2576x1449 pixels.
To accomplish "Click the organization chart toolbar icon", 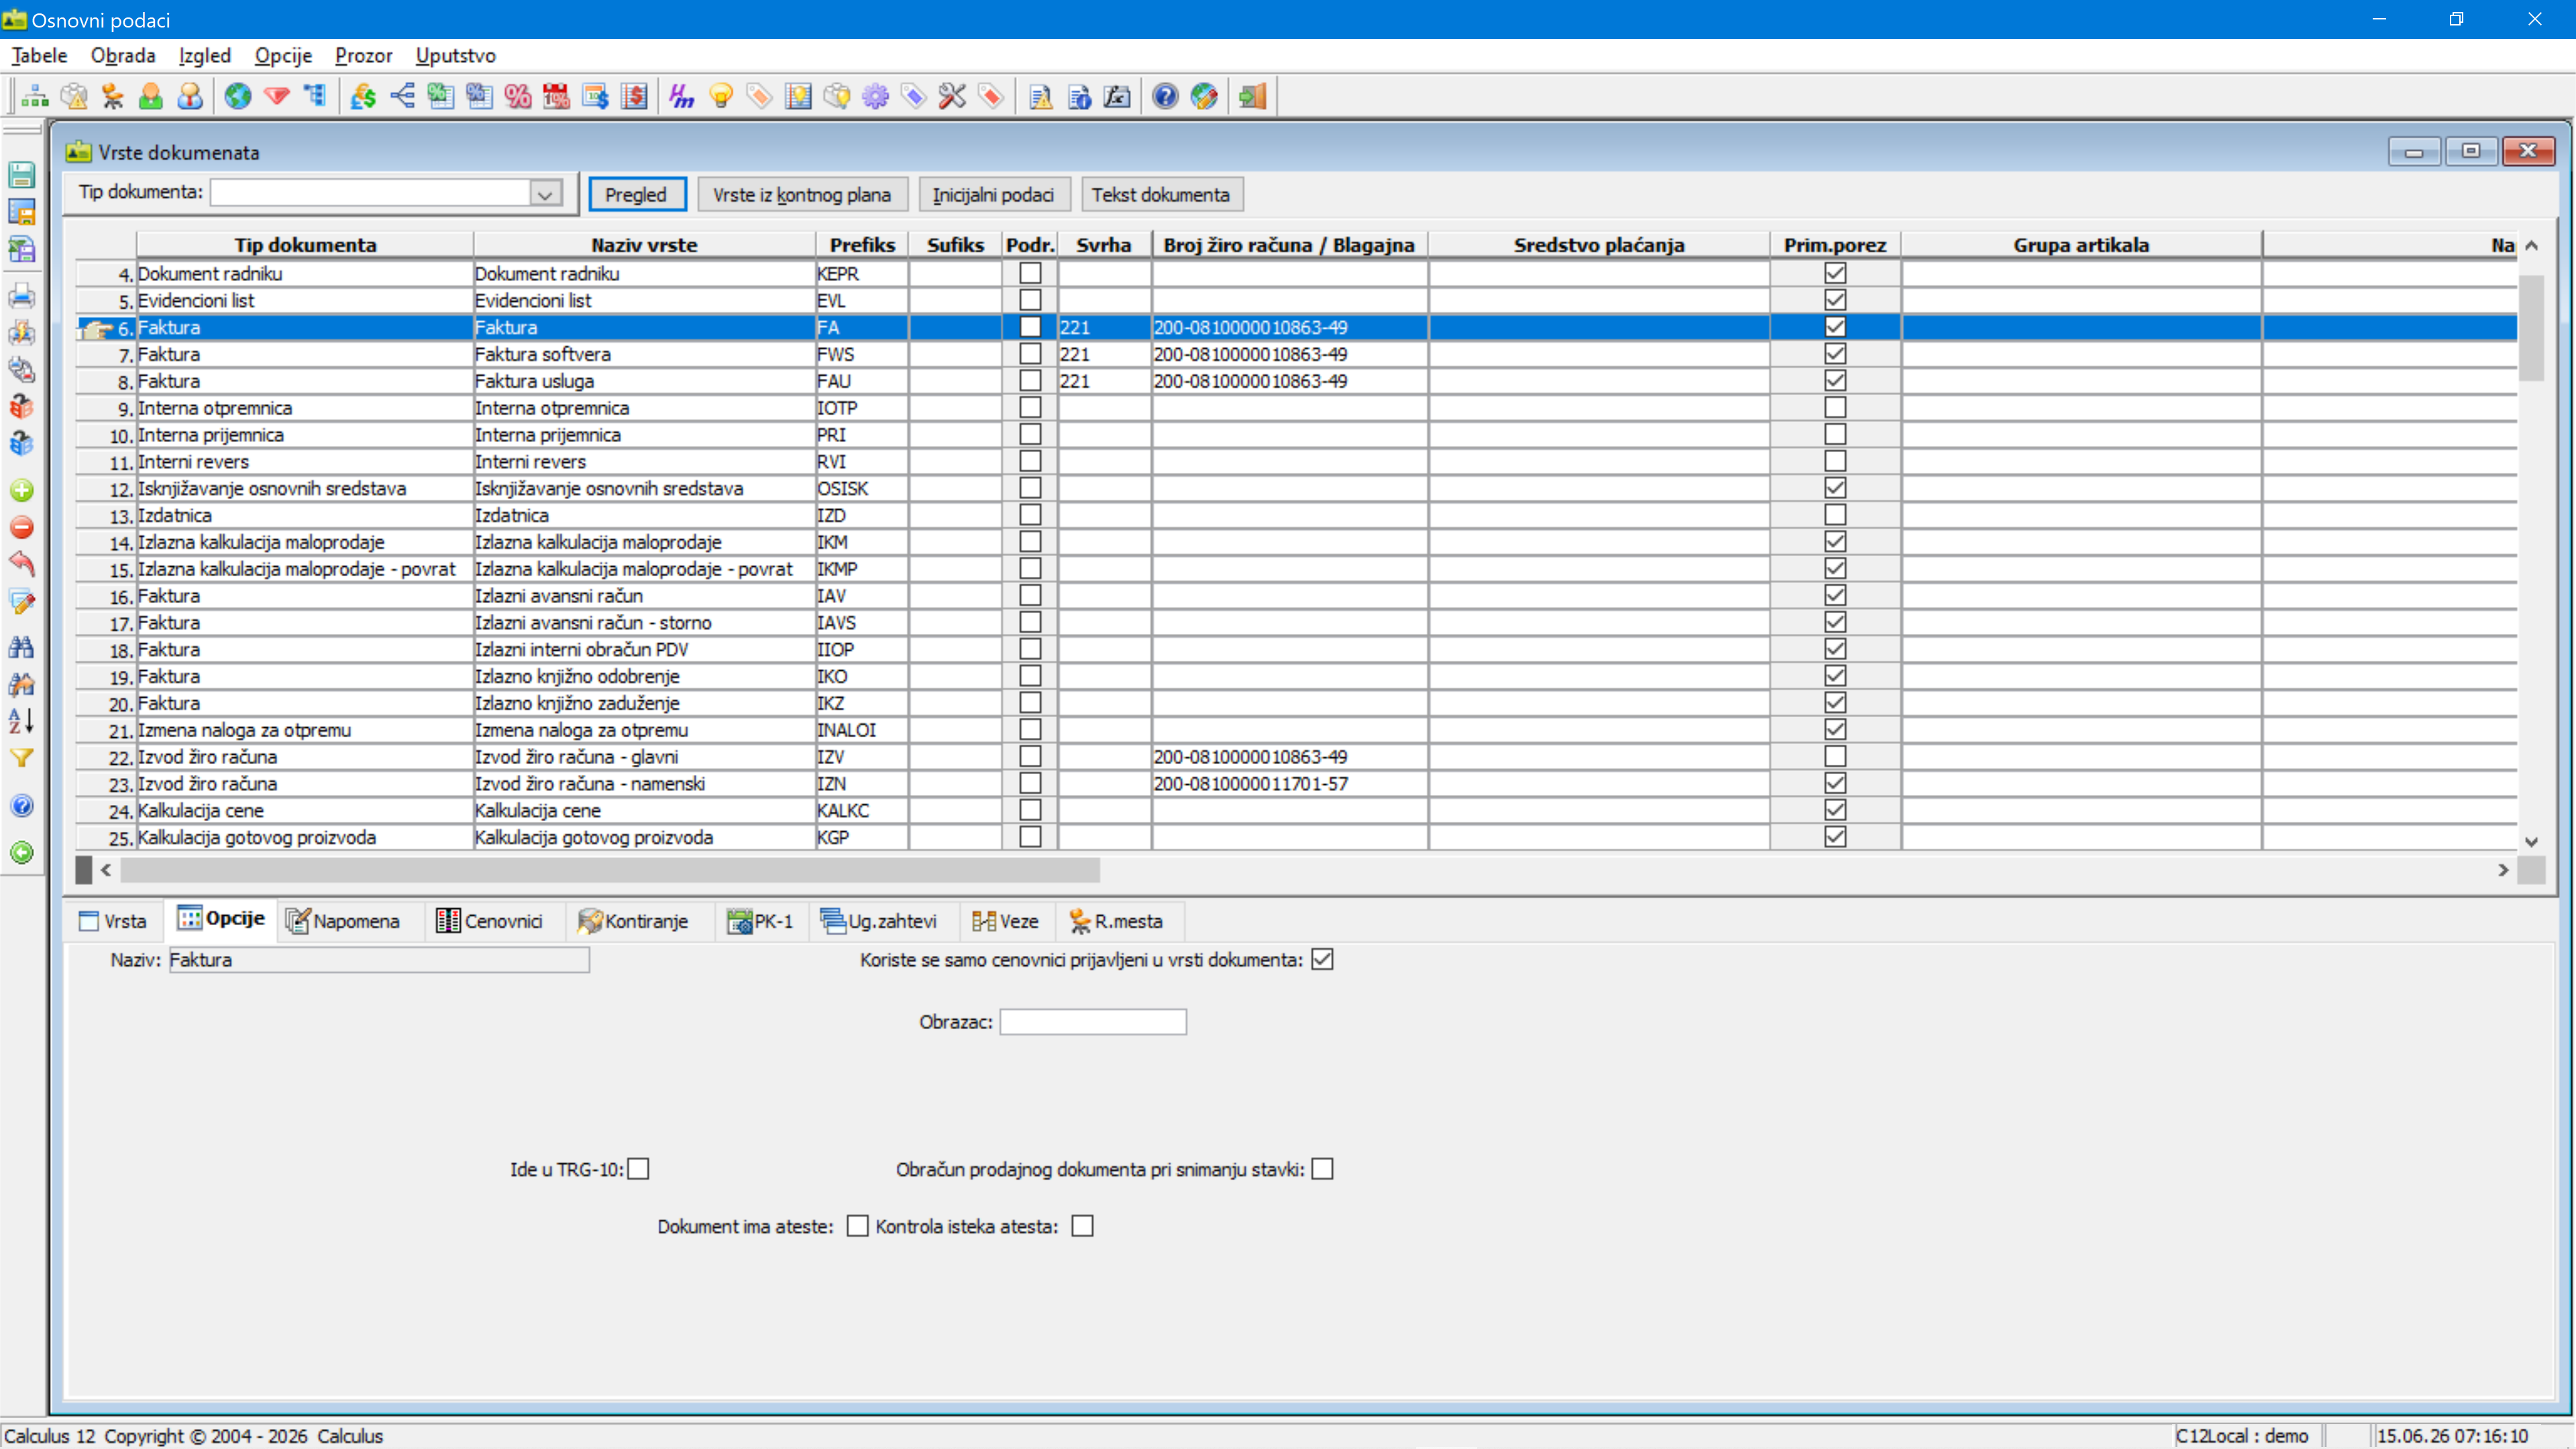I will click(35, 96).
